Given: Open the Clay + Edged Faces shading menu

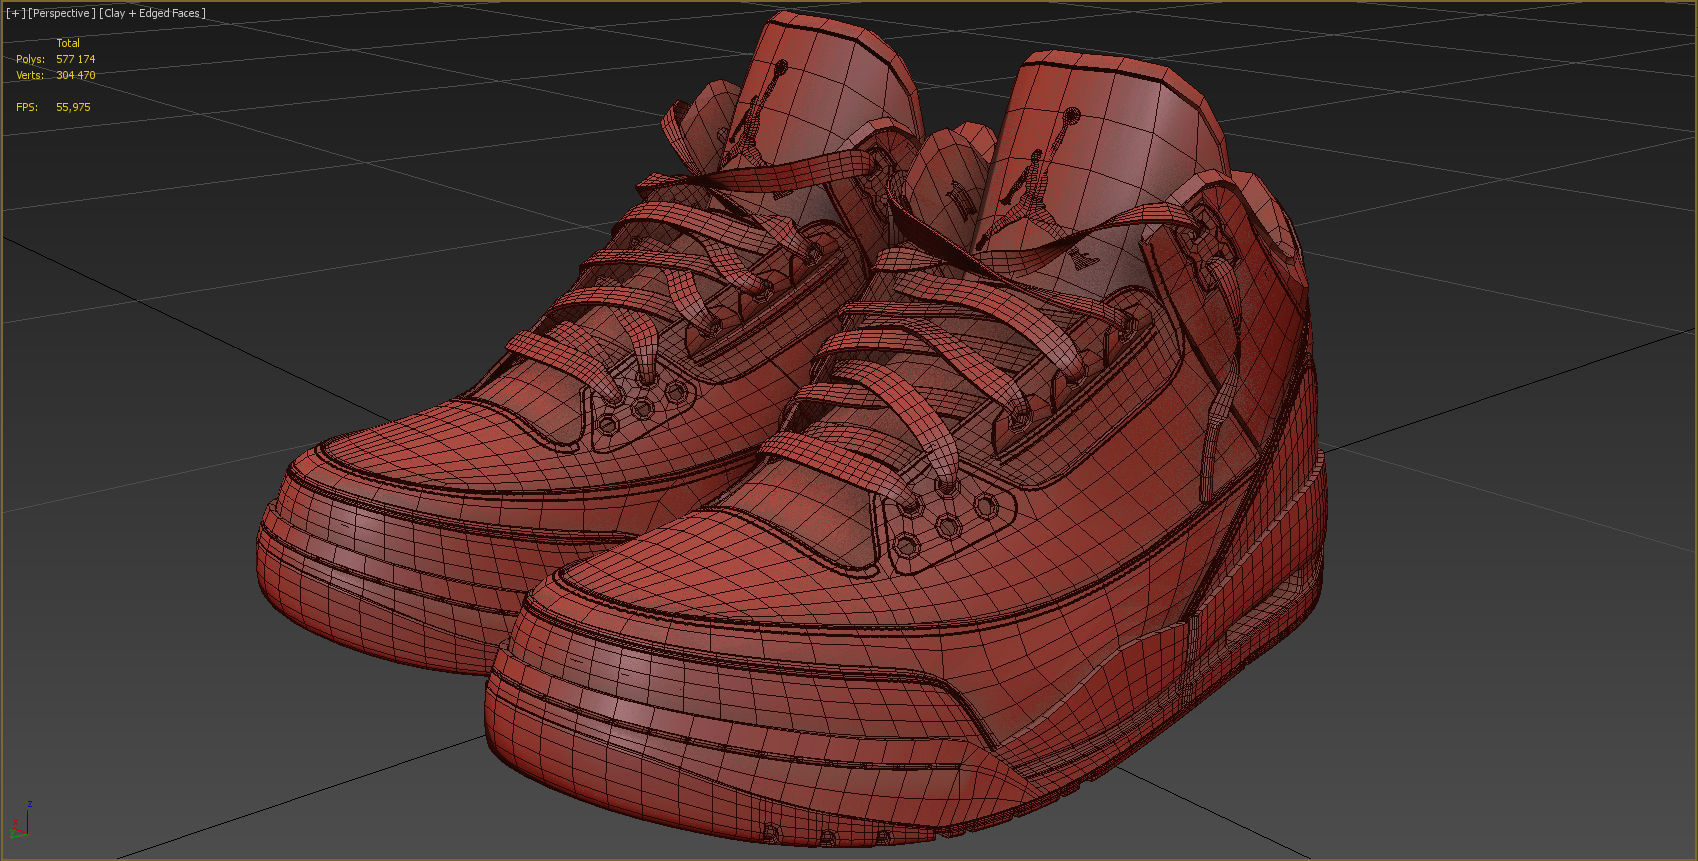Looking at the screenshot, I should pyautogui.click(x=153, y=13).
